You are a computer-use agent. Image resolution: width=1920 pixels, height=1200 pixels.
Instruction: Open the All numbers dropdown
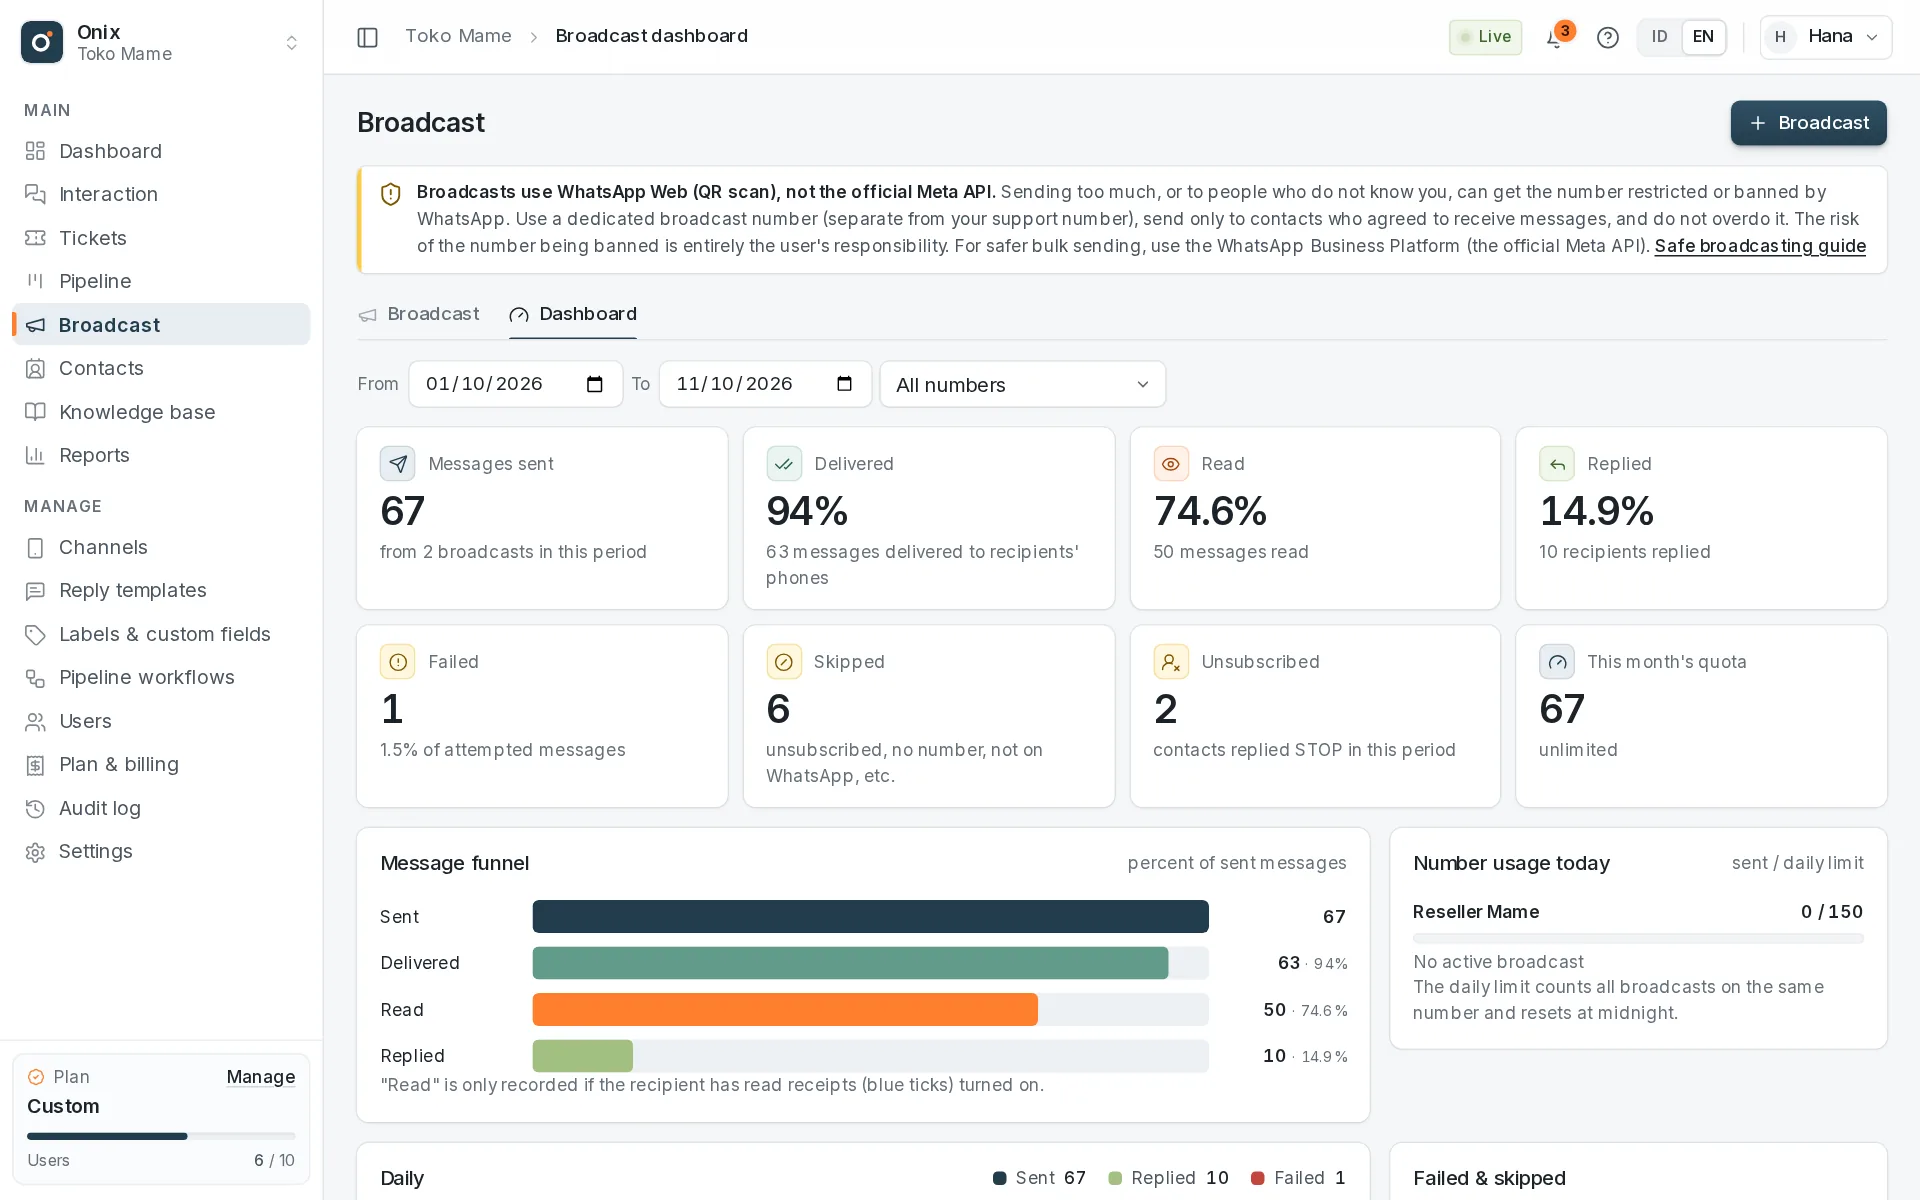click(x=1022, y=384)
